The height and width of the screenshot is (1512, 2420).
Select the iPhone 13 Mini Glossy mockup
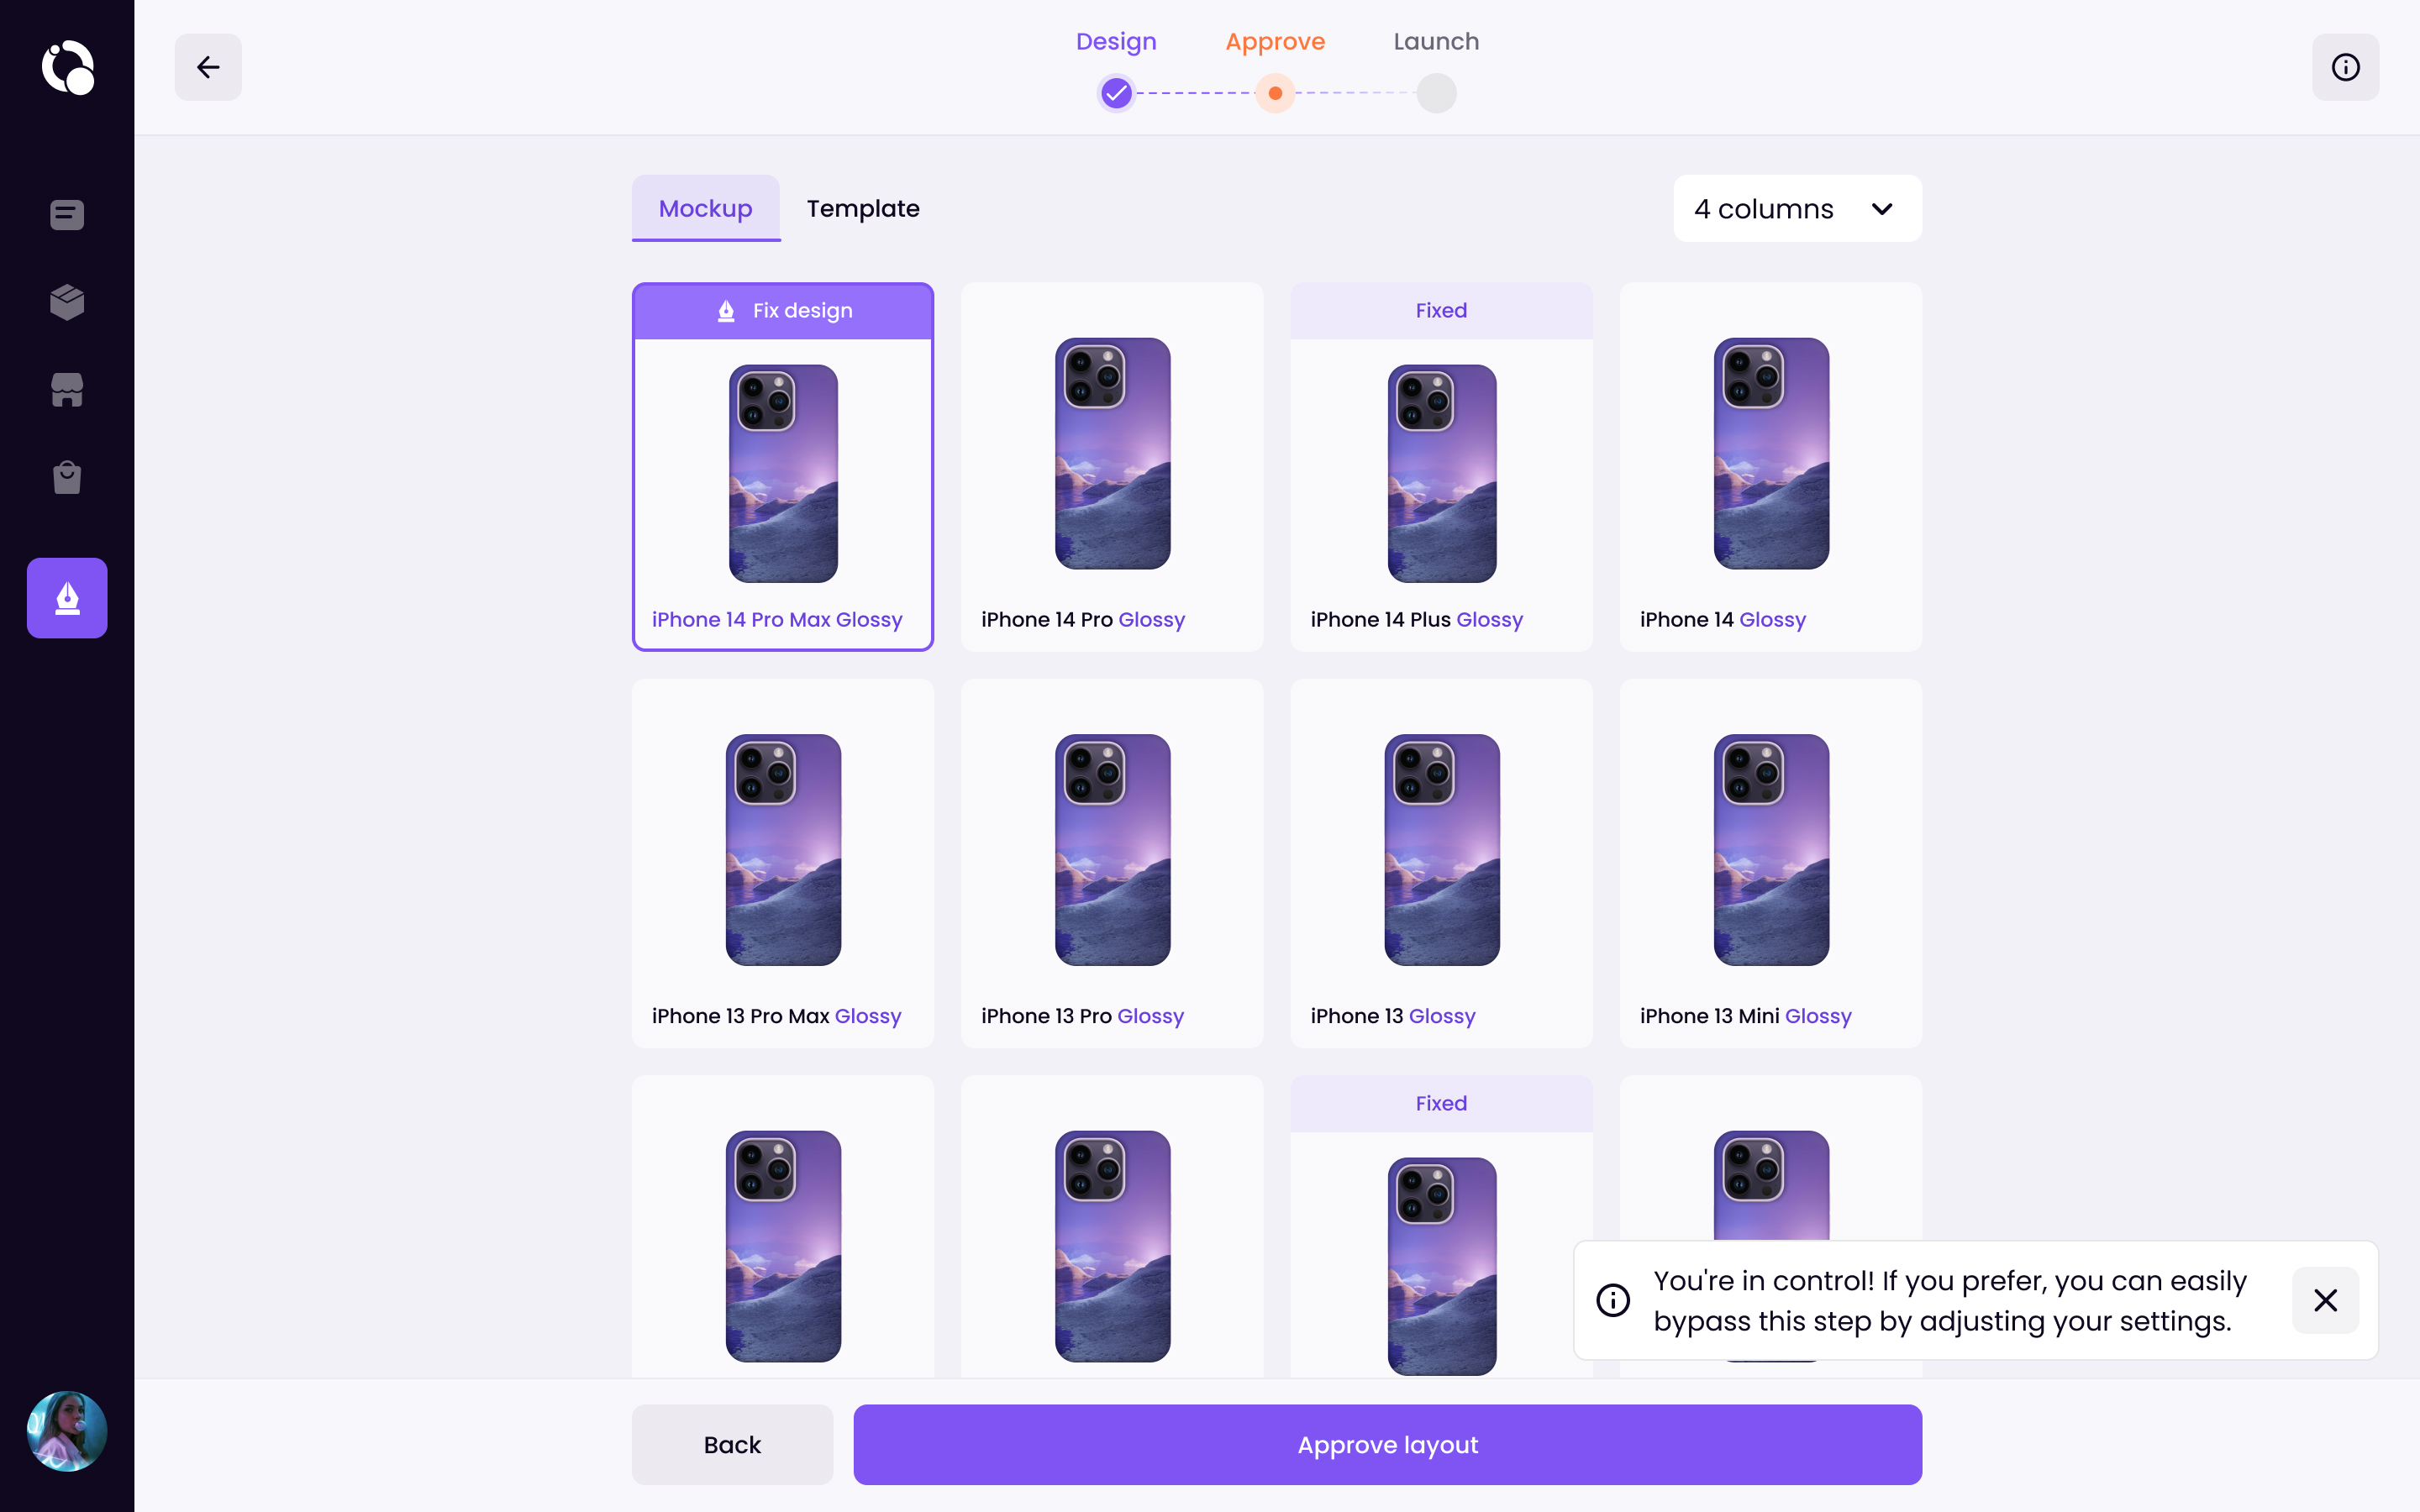point(1770,863)
